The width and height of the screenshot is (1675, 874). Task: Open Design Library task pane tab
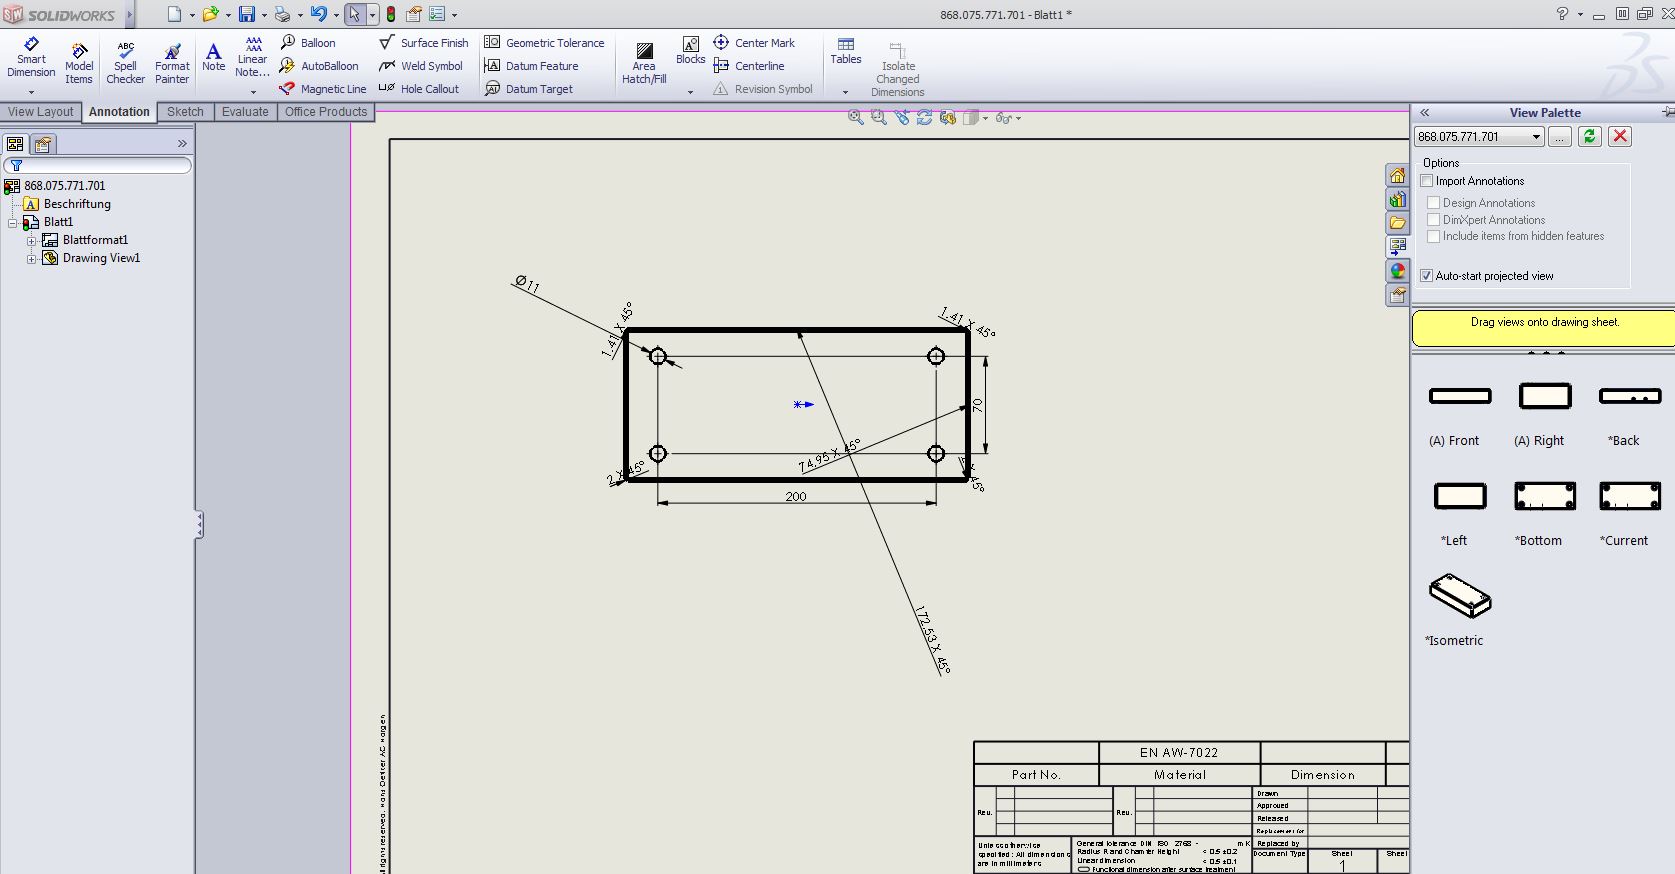coord(1397,199)
